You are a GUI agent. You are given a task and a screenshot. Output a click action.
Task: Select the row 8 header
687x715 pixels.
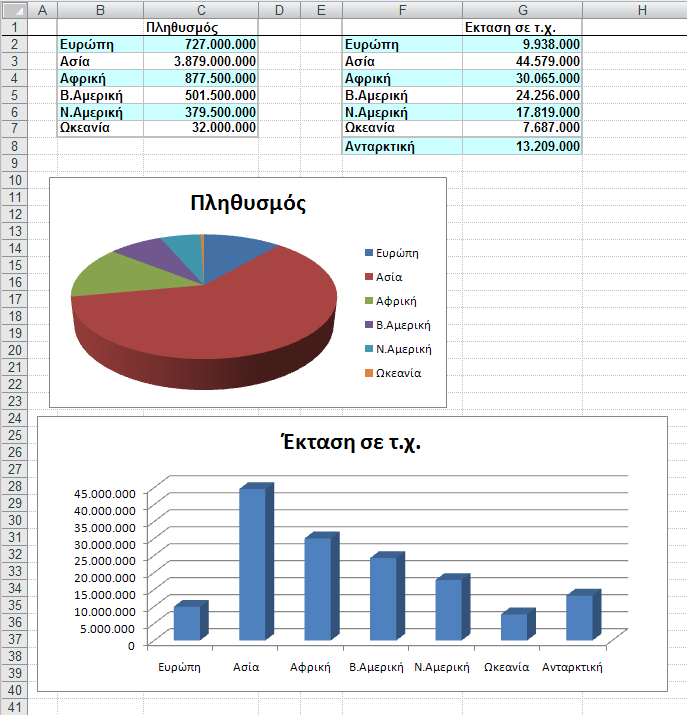14,146
